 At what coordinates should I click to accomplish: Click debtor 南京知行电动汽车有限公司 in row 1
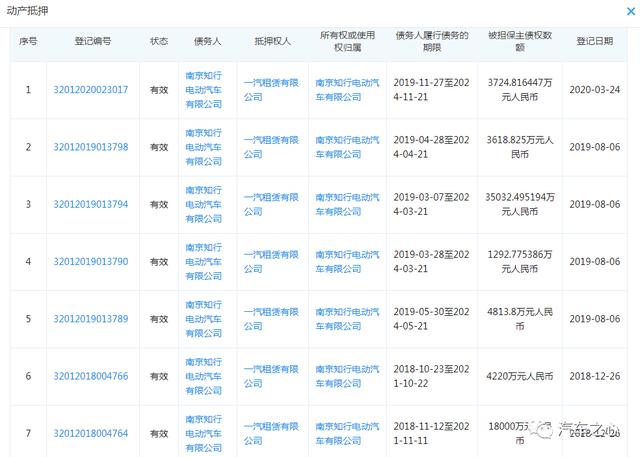coord(204,90)
